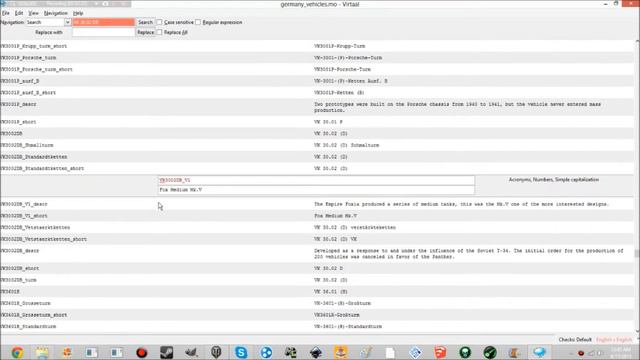Click the 'Acronyms, Numbers, Simple capitalization' note
Screen dimensions: 640x360
click(x=553, y=180)
